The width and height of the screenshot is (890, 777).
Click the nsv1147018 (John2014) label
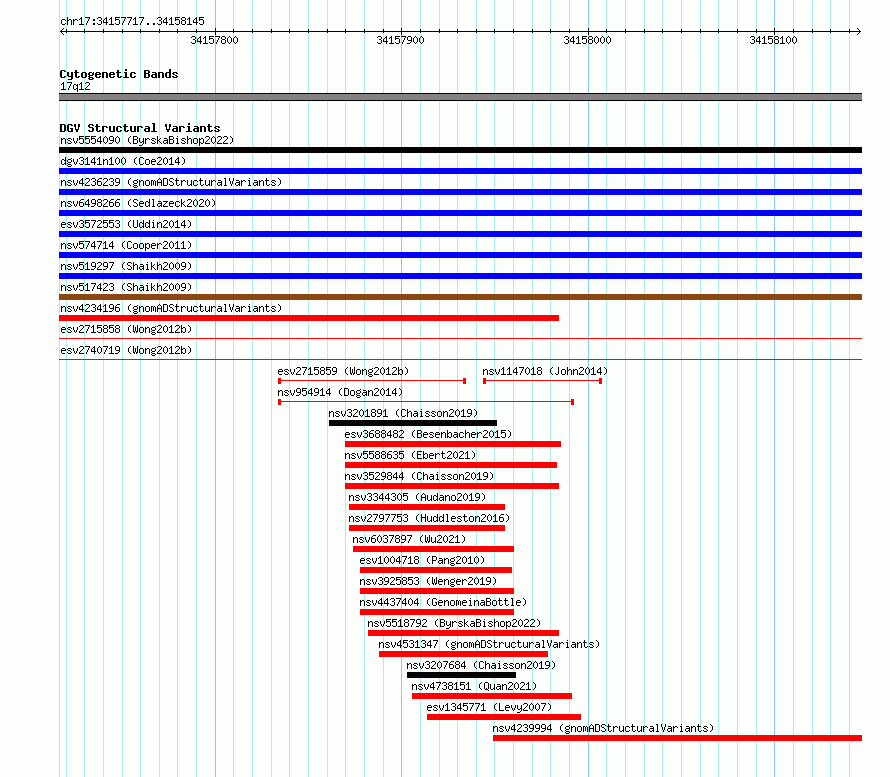click(x=545, y=371)
